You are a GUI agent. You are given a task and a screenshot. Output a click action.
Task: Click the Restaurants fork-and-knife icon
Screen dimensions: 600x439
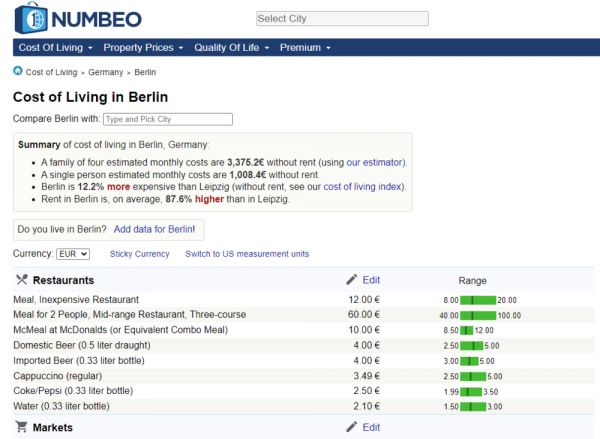(x=22, y=280)
